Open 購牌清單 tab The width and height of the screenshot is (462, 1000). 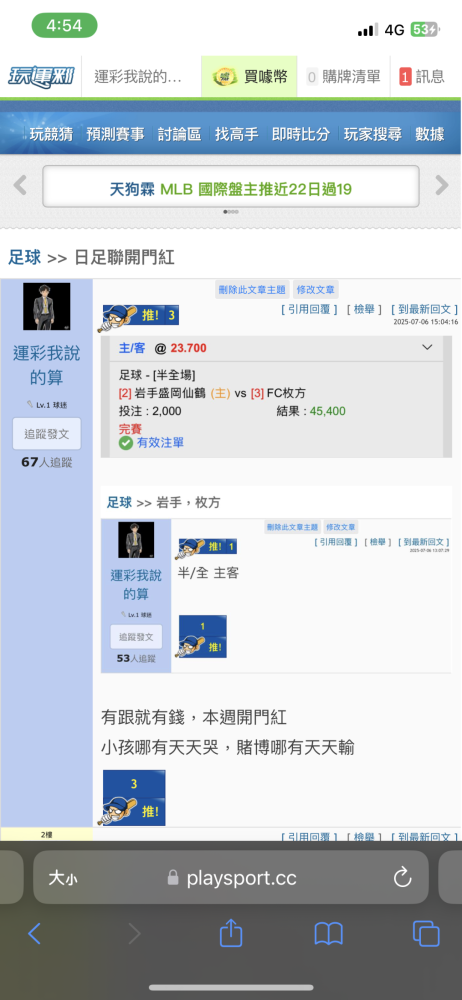coord(344,77)
